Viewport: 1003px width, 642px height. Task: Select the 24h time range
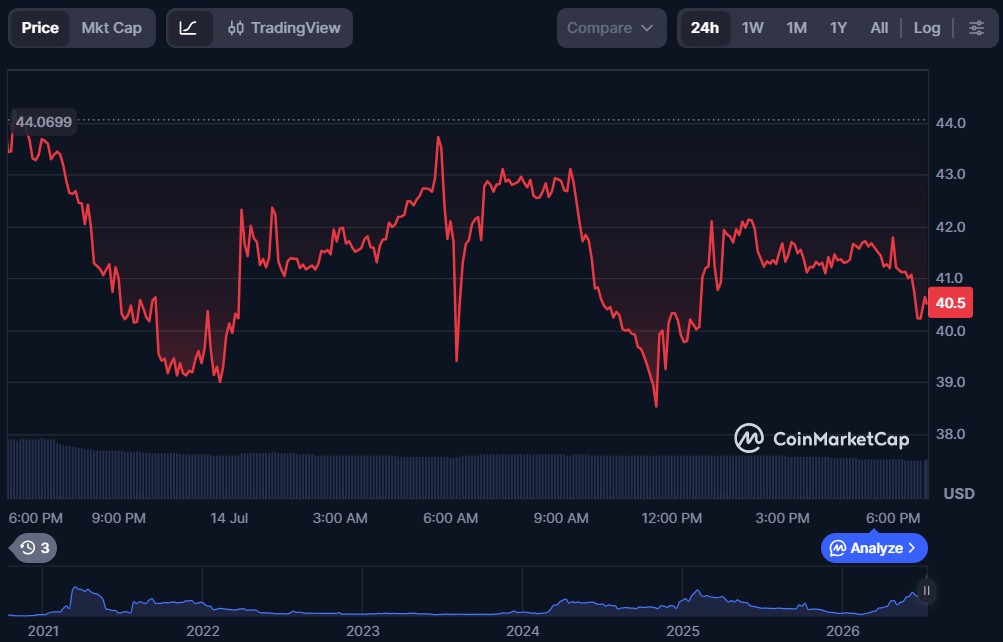tap(705, 28)
